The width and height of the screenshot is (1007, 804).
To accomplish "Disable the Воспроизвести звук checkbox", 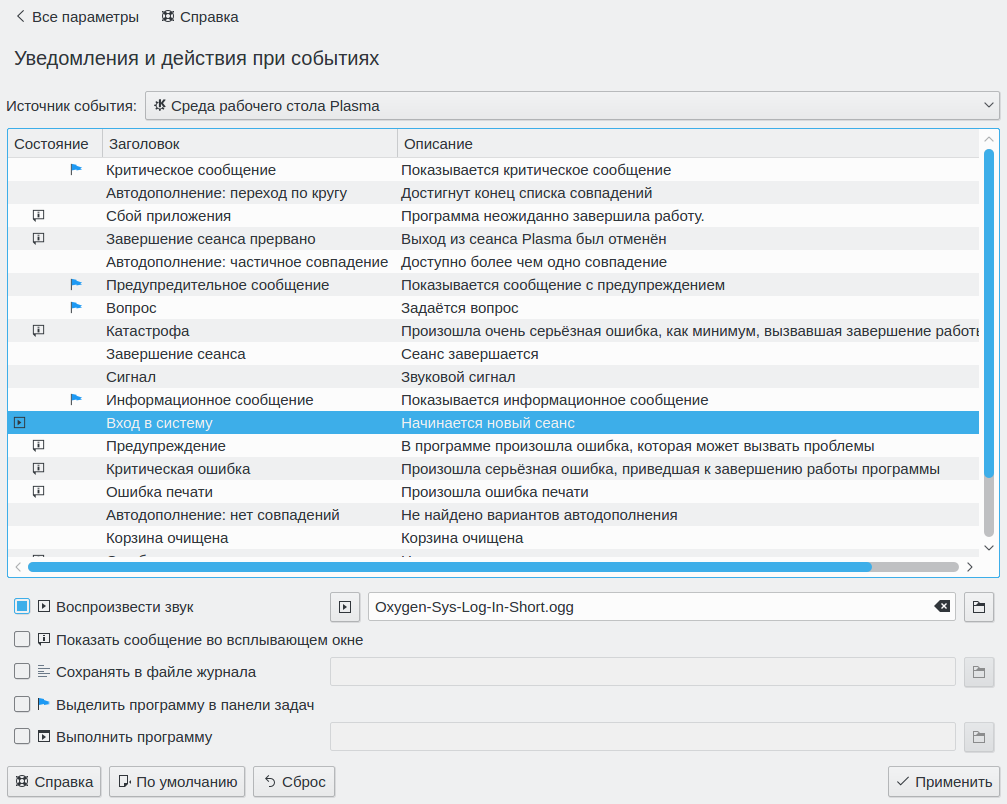I will tap(22, 607).
